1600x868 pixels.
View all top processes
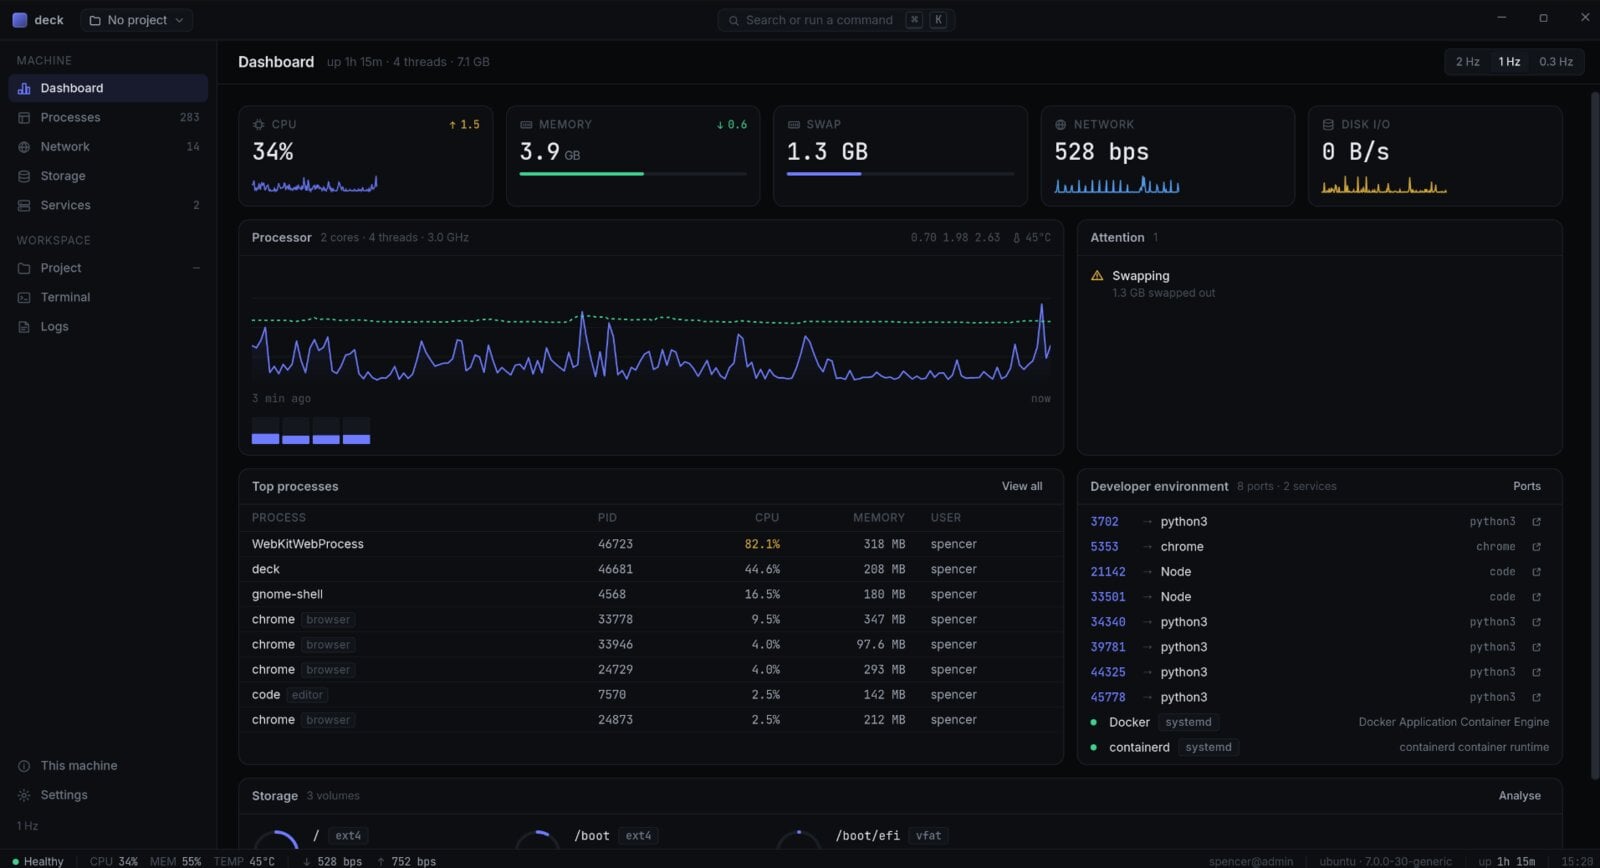[x=1022, y=486]
